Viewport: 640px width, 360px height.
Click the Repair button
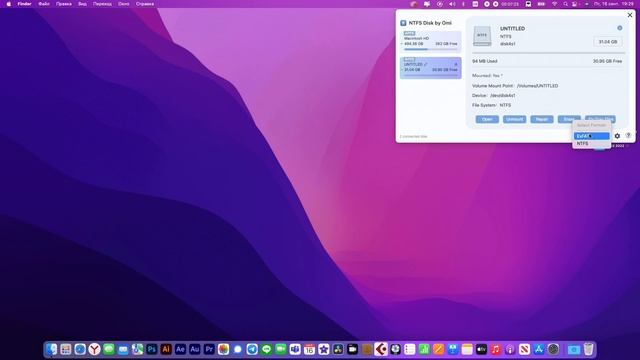coord(542,119)
